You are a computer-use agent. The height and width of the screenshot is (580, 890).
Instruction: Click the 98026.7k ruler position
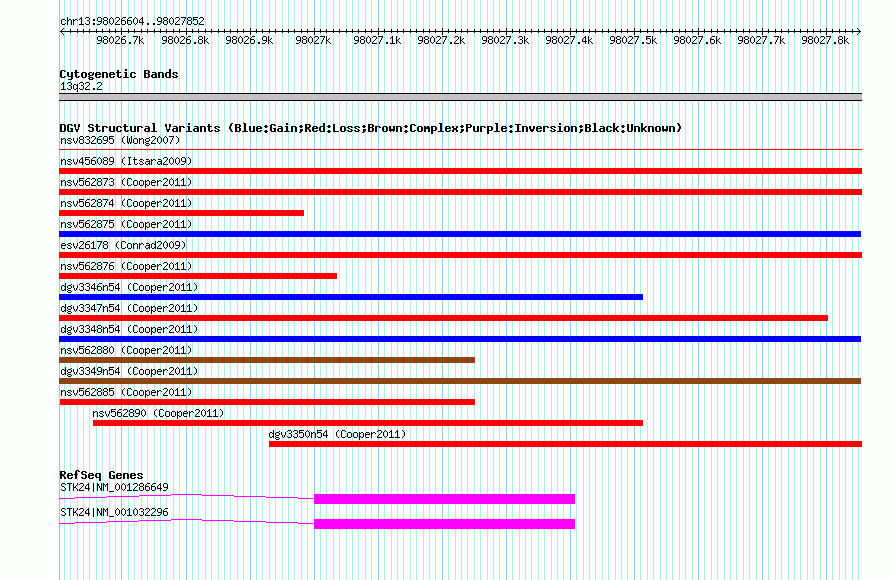pyautogui.click(x=120, y=40)
